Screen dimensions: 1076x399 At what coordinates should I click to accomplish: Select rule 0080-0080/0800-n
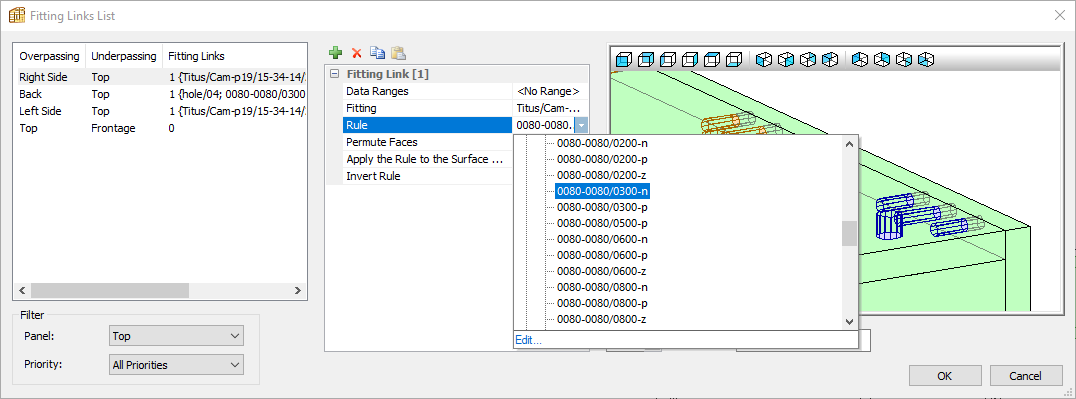pos(602,287)
